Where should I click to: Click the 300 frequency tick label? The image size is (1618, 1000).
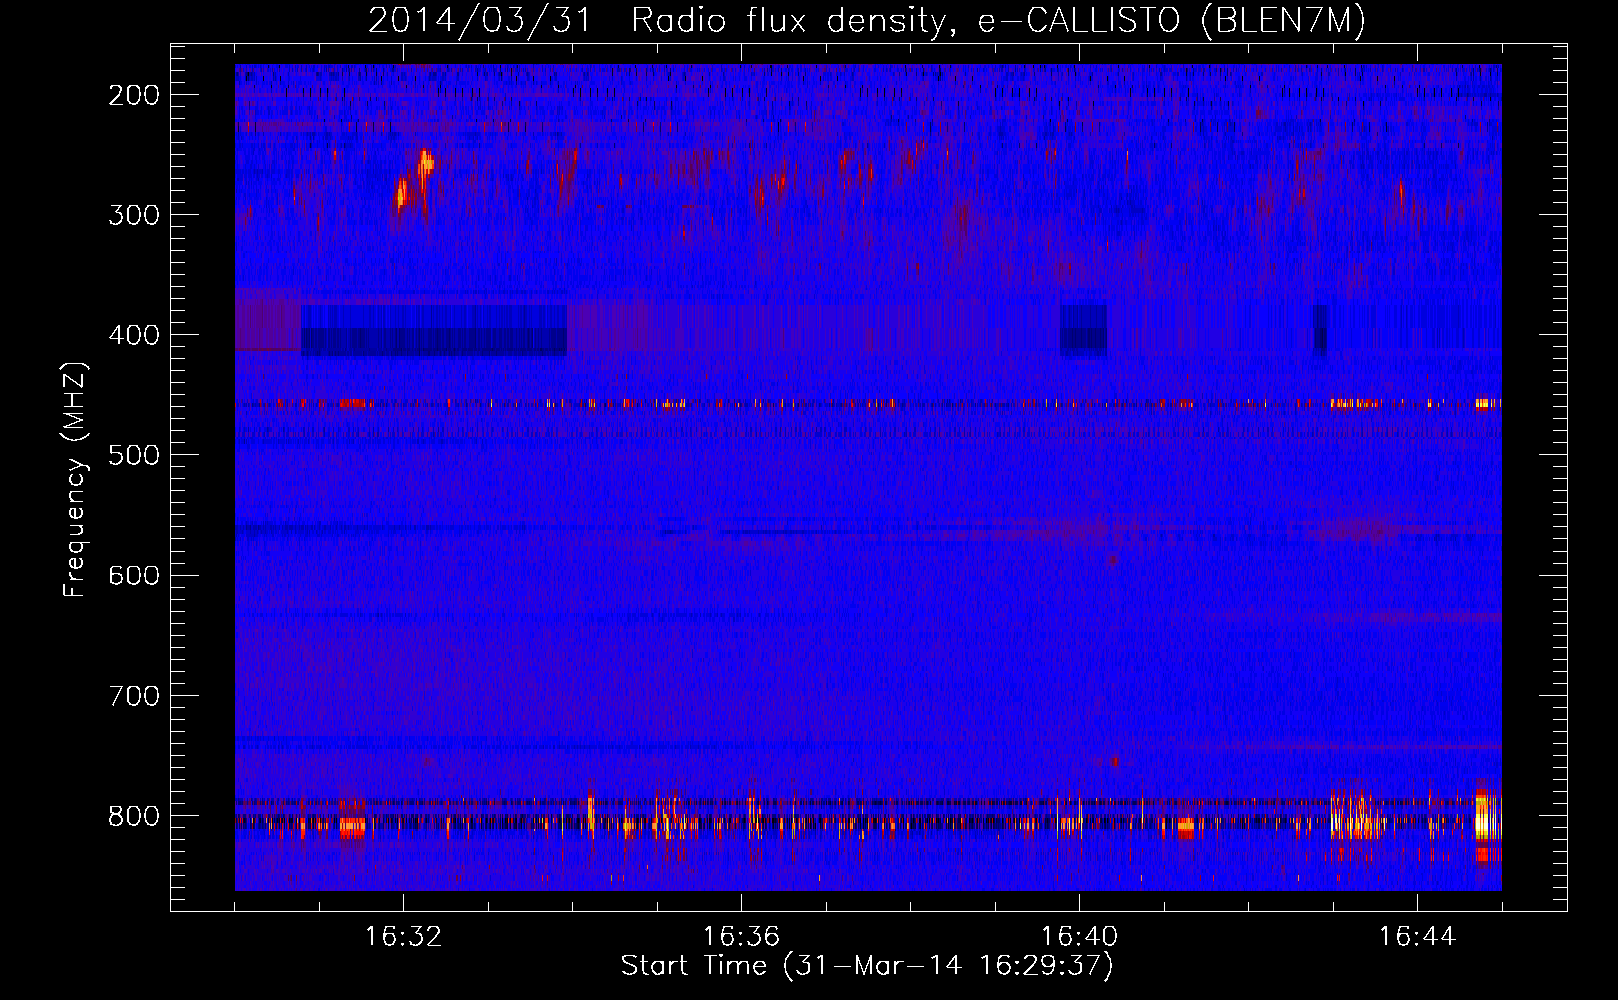click(133, 215)
